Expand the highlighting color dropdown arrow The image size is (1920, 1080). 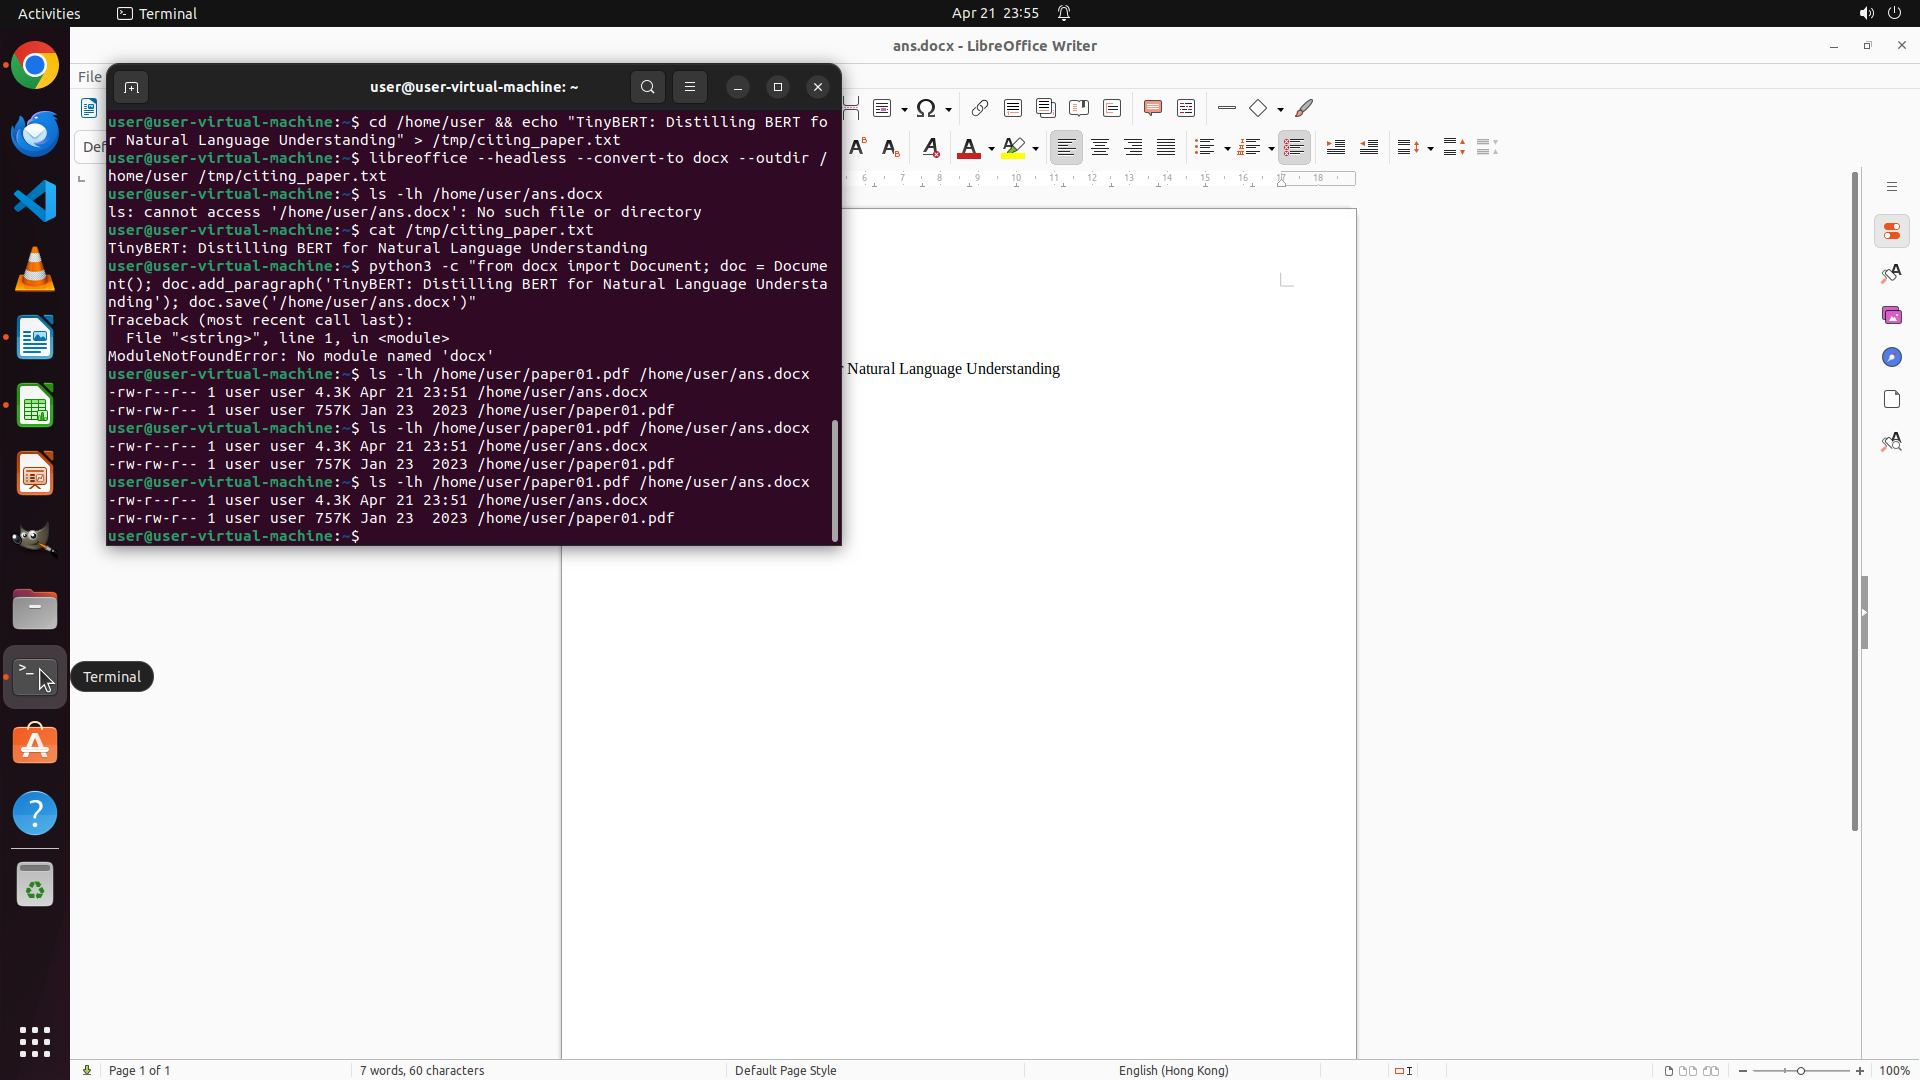coord(1035,149)
